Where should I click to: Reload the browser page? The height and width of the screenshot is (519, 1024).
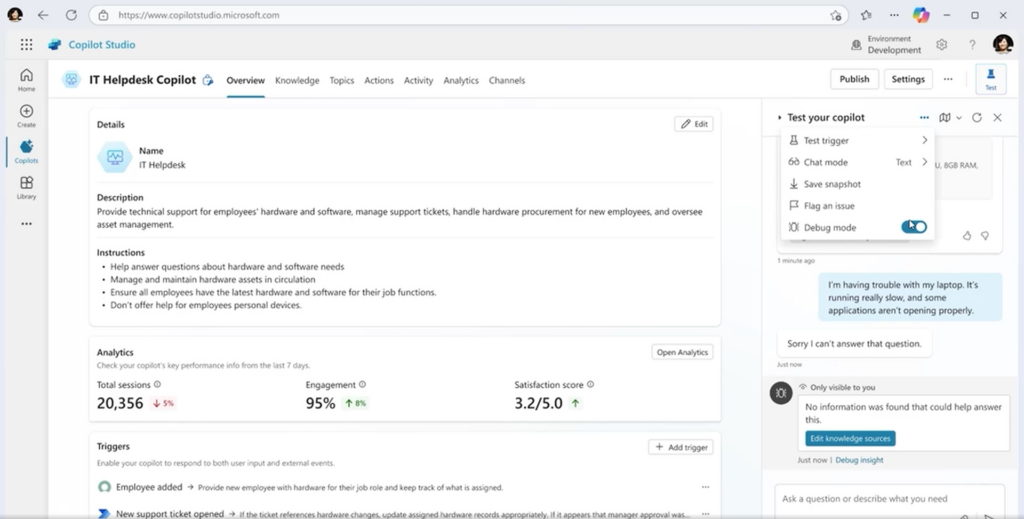[x=71, y=15]
